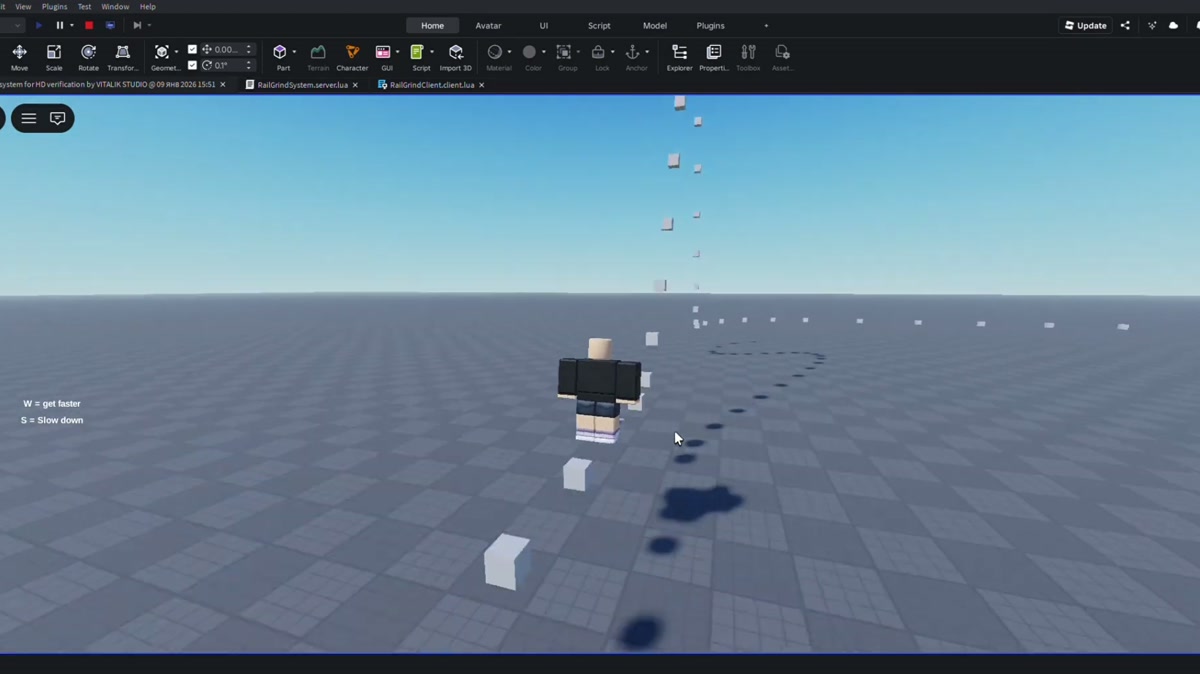Click the cloud icon top right
The height and width of the screenshot is (674, 1200).
[1174, 26]
